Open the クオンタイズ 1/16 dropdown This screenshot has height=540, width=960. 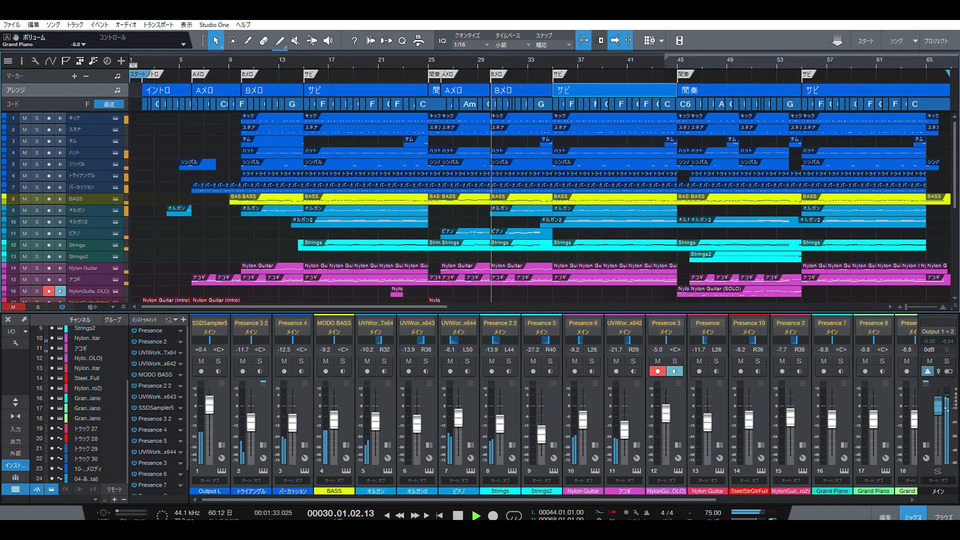tap(470, 44)
